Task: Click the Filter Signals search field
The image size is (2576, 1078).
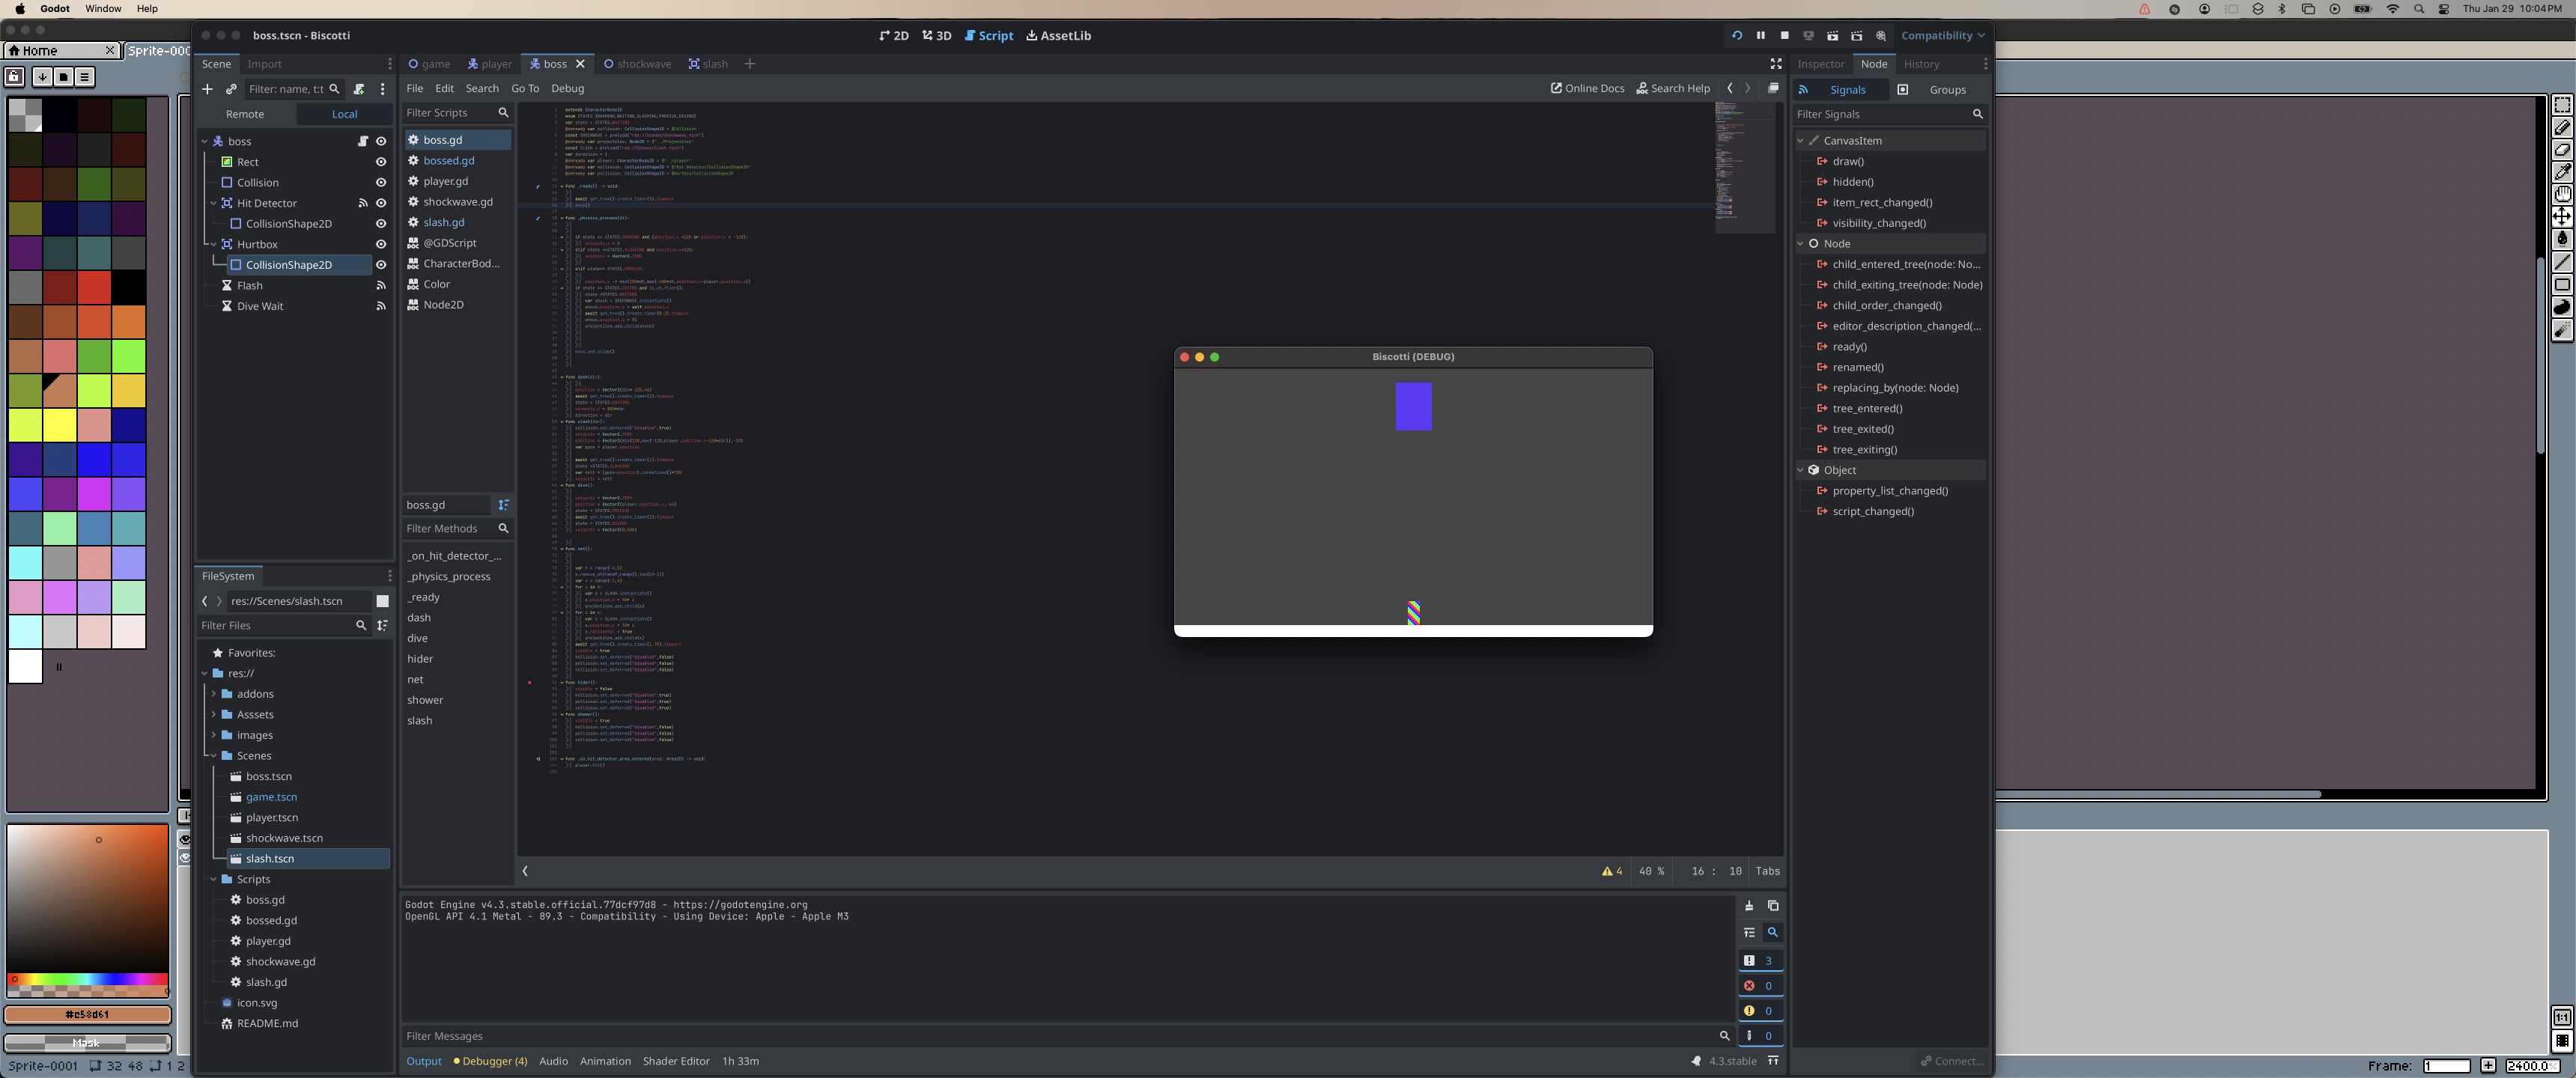Action: tap(1880, 114)
